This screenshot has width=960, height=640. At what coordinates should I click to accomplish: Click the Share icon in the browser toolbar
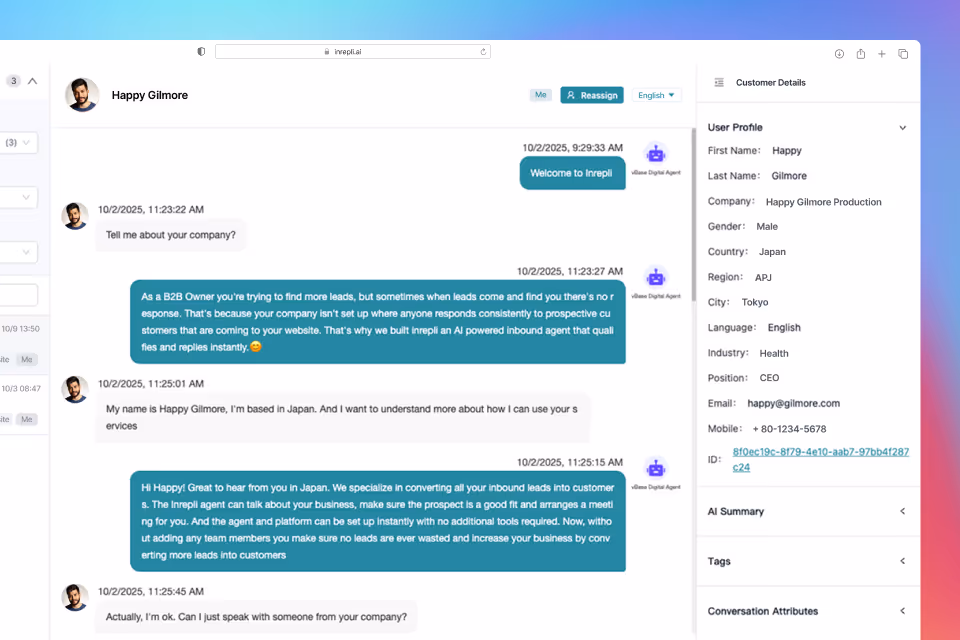(x=861, y=53)
